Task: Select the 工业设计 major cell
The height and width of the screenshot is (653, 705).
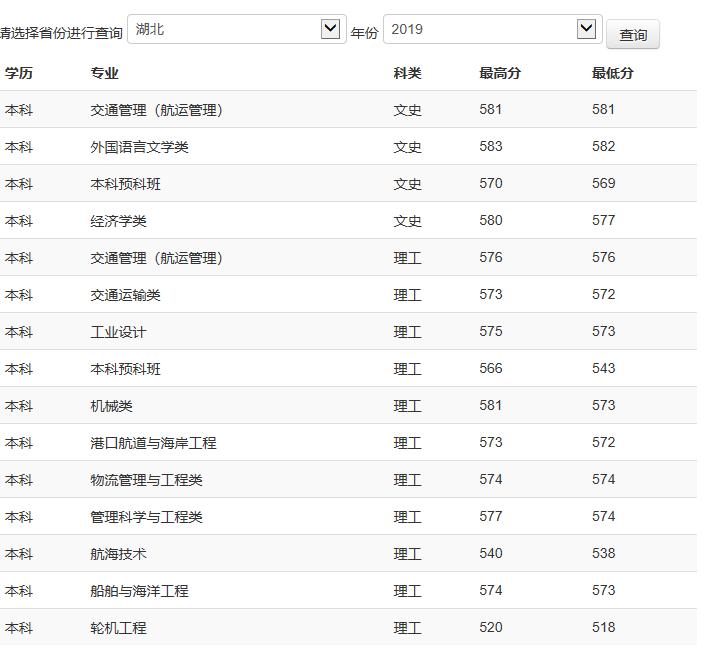Action: tap(118, 332)
